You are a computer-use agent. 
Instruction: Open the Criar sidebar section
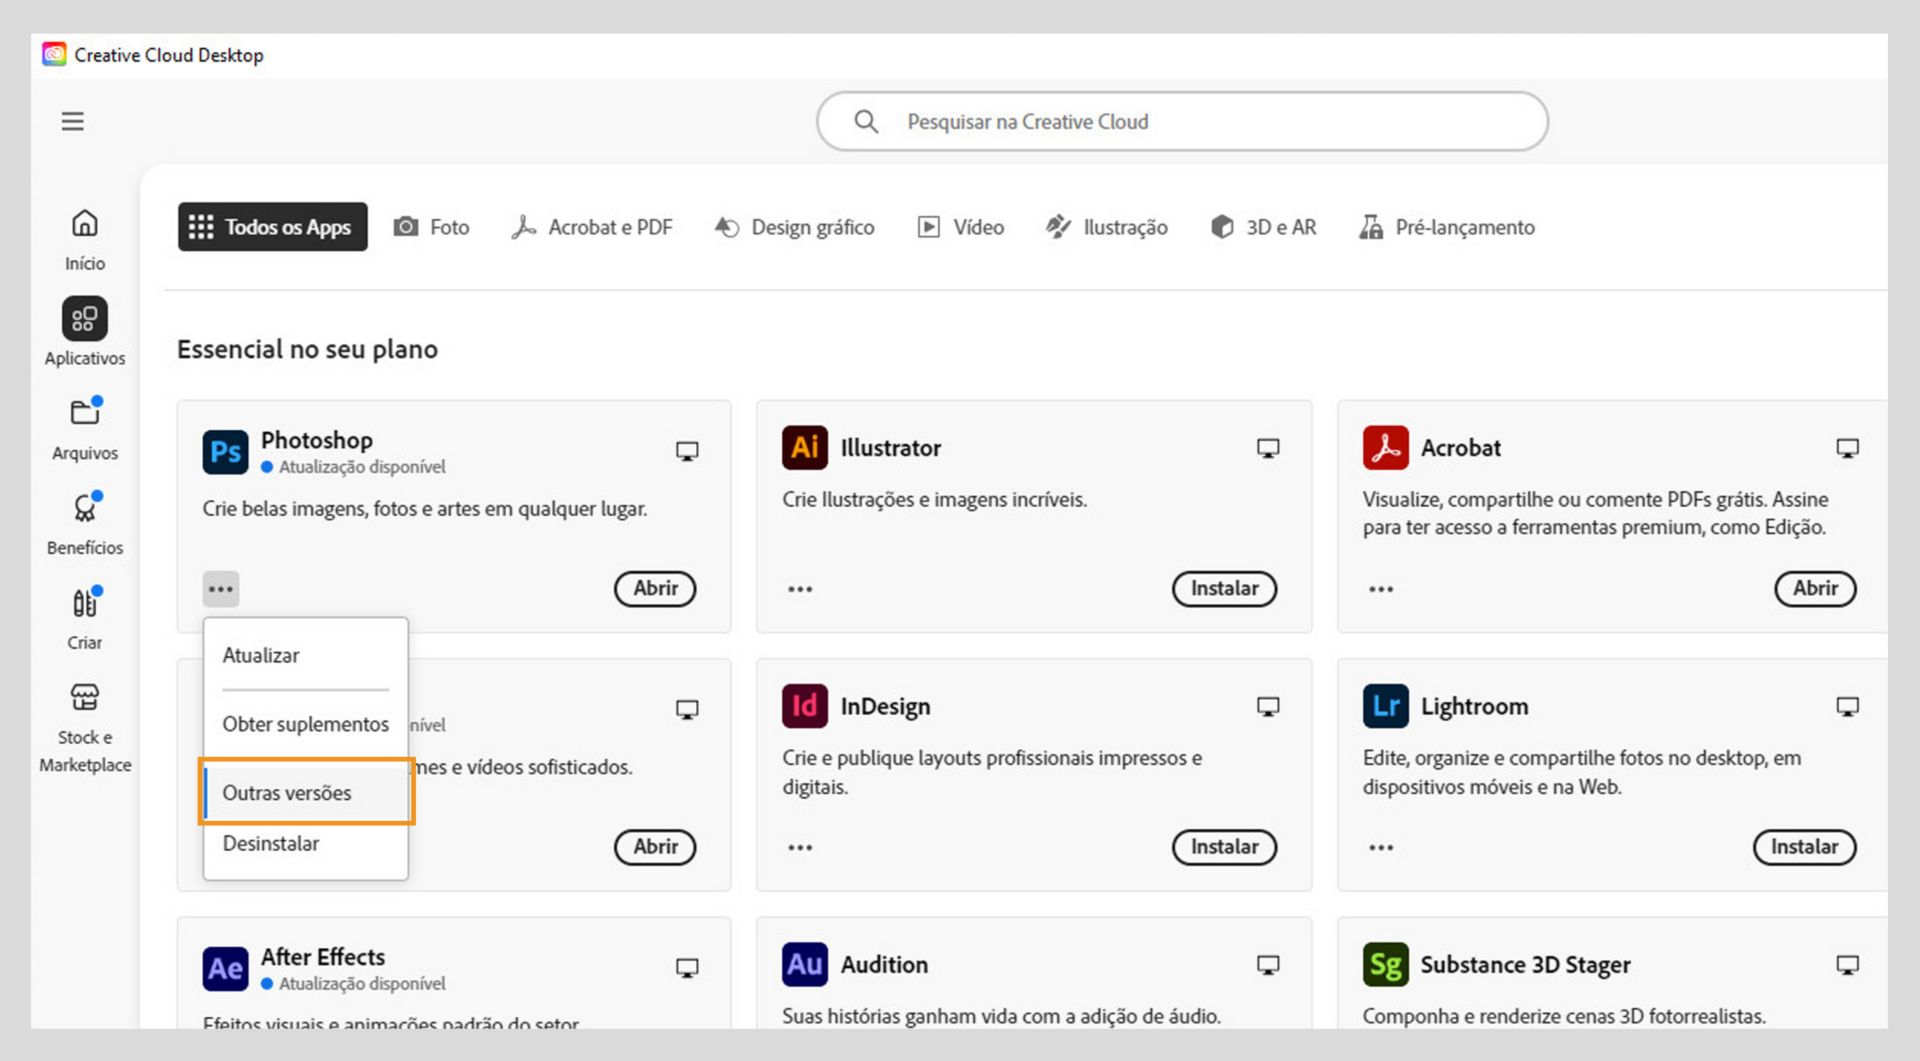tap(85, 604)
